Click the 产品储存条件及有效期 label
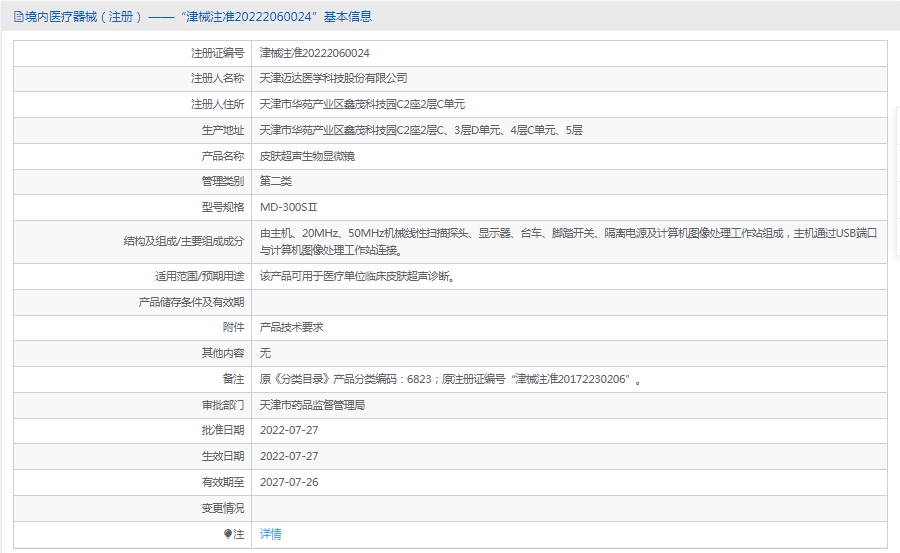Viewport: 900px width, 553px height. coord(191,302)
